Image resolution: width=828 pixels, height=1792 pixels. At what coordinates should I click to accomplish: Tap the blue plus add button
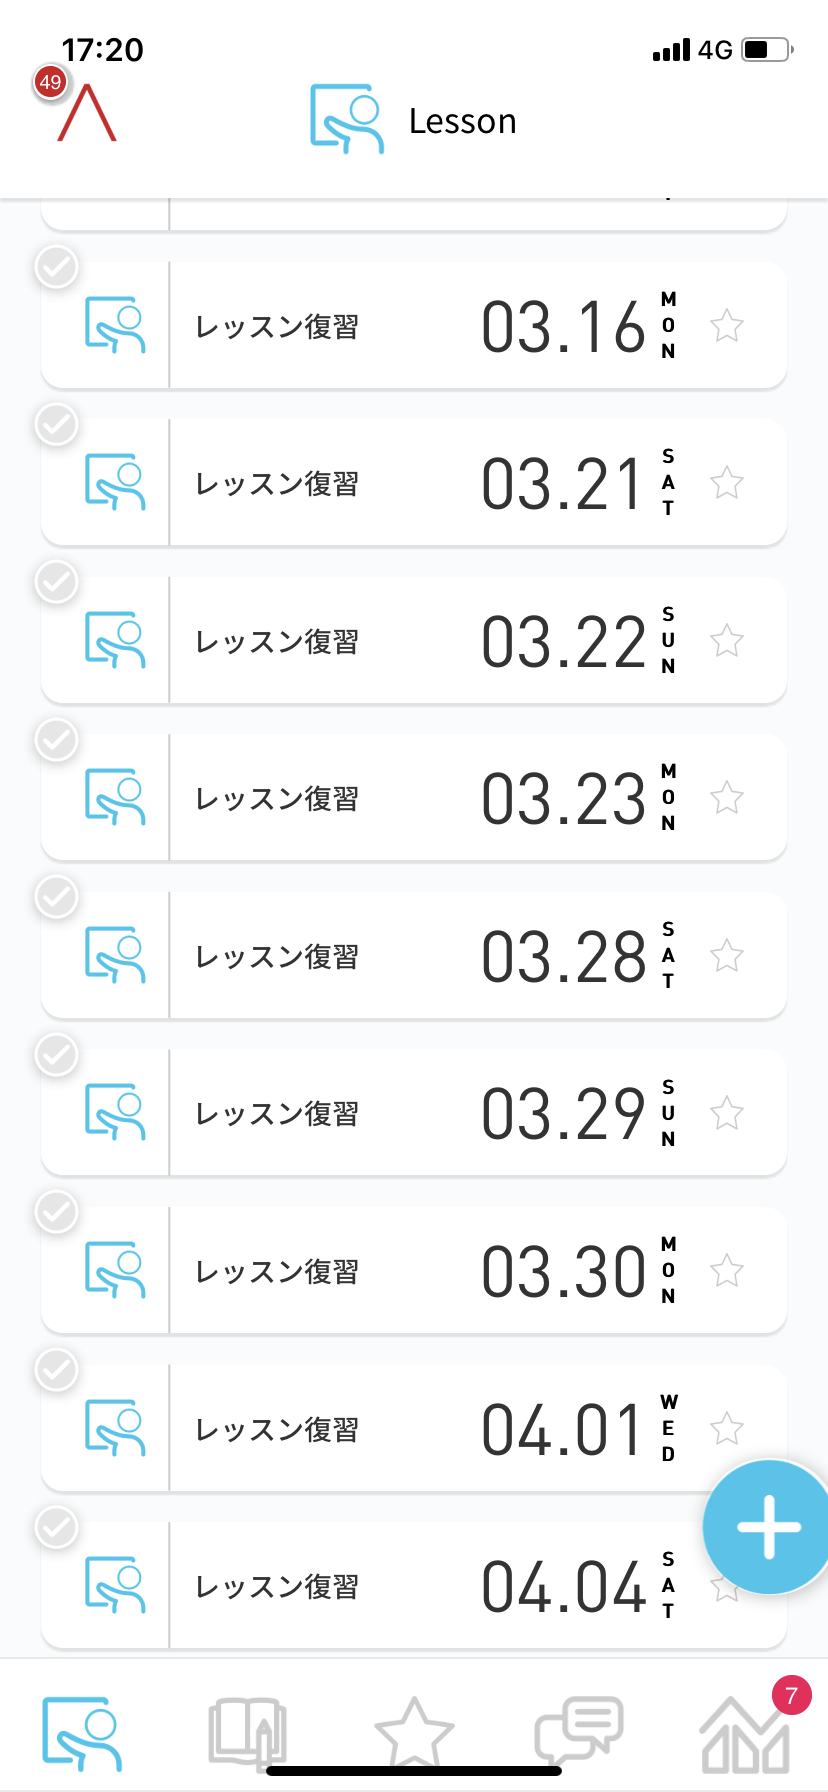(768, 1526)
